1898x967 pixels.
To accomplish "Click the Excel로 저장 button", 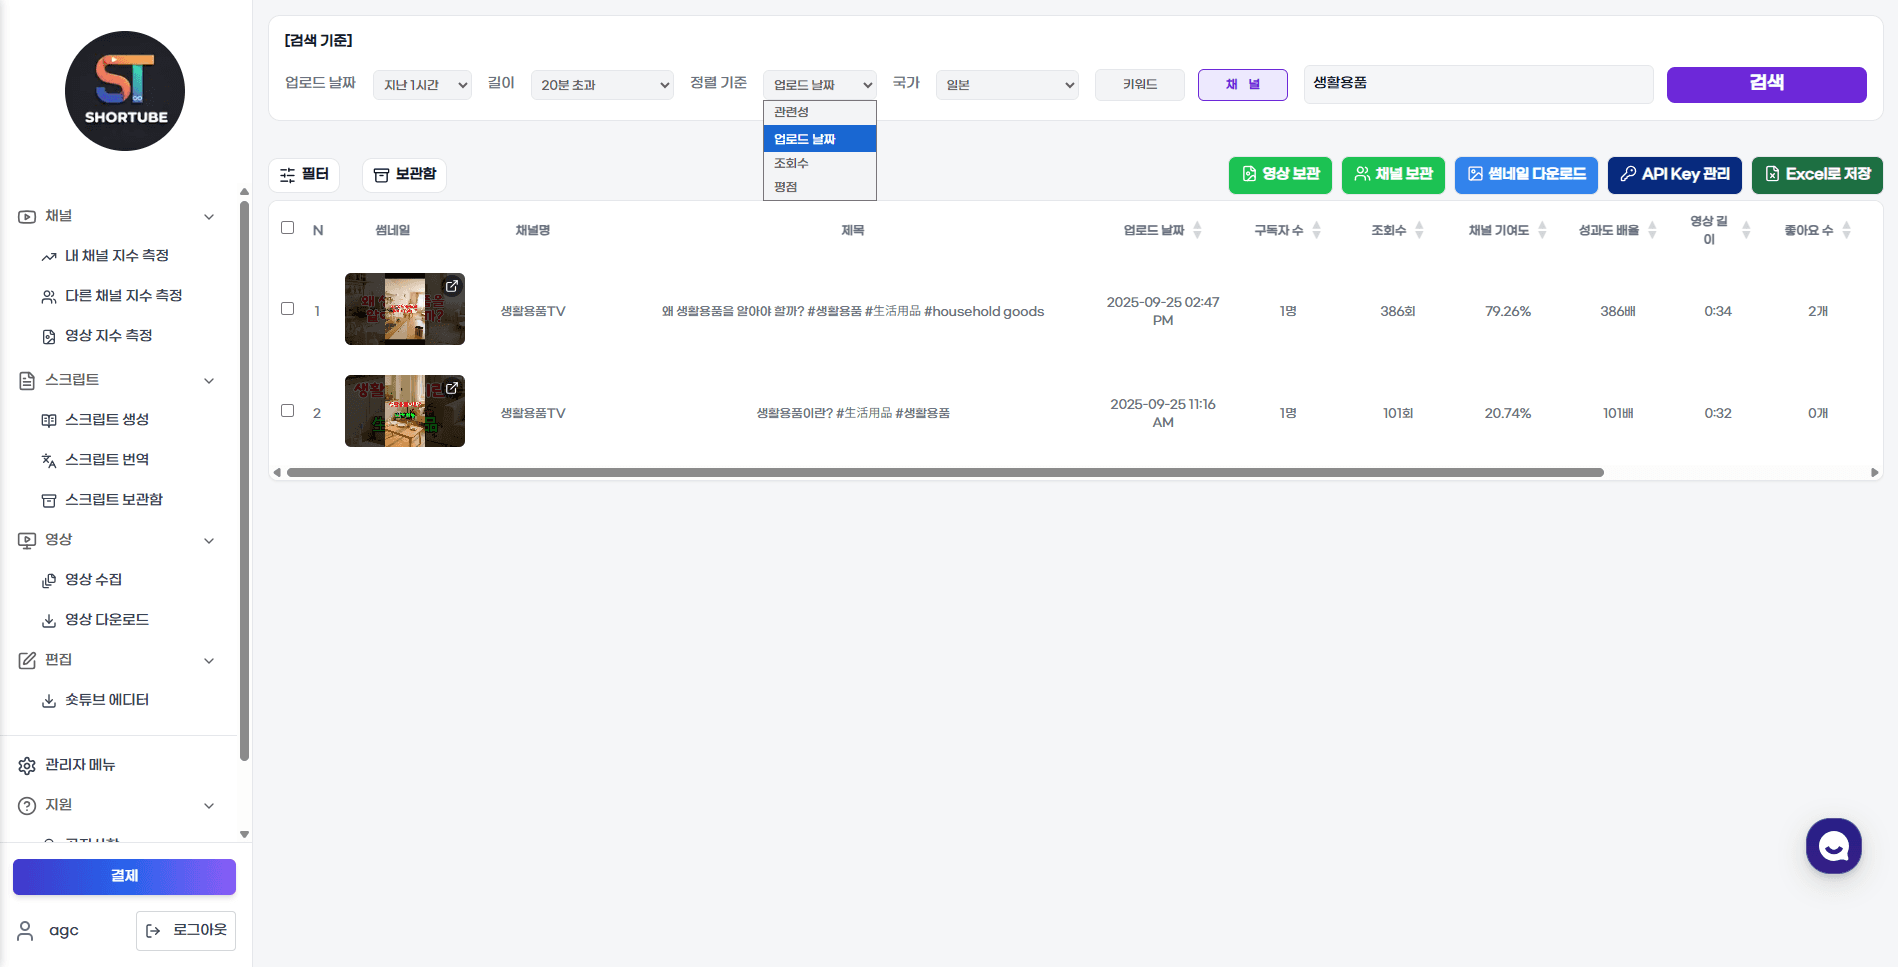I will 1817,175.
